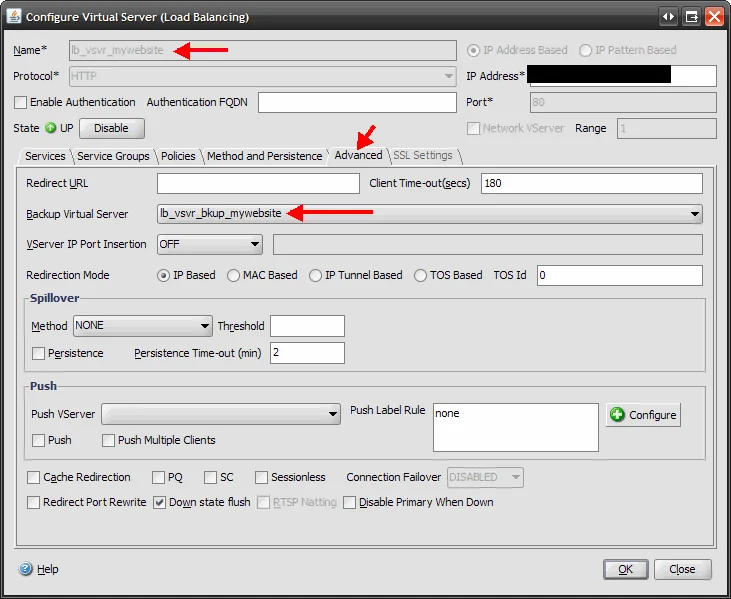The width and height of the screenshot is (731, 599).
Task: Open the Push VServer dropdown
Action: coord(221,414)
